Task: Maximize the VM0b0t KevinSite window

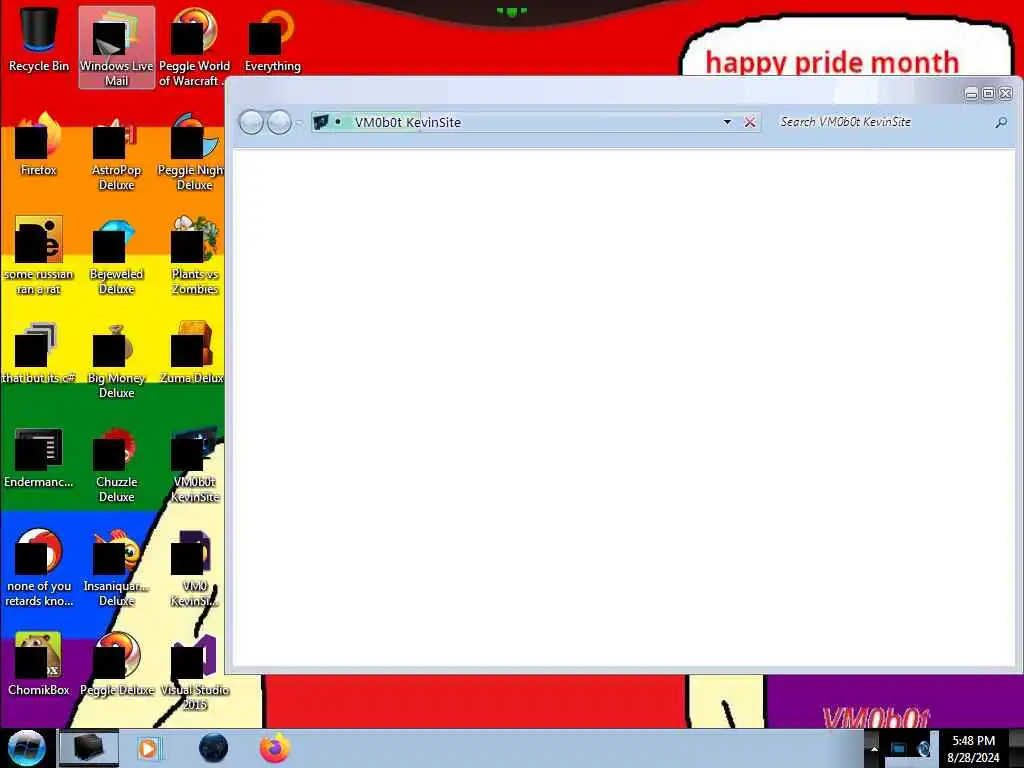Action: click(988, 93)
